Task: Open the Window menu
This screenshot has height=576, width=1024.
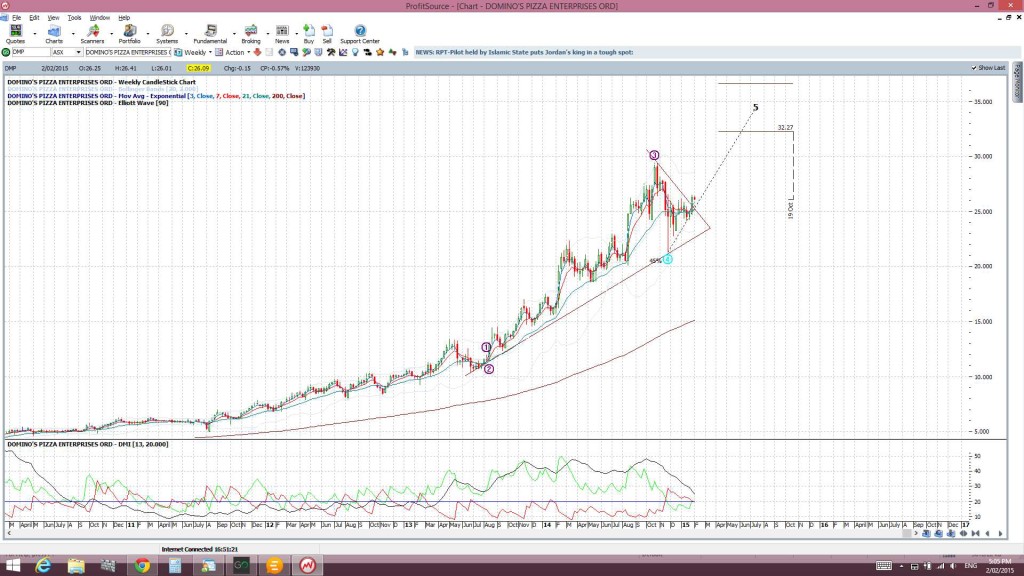Action: pos(99,18)
